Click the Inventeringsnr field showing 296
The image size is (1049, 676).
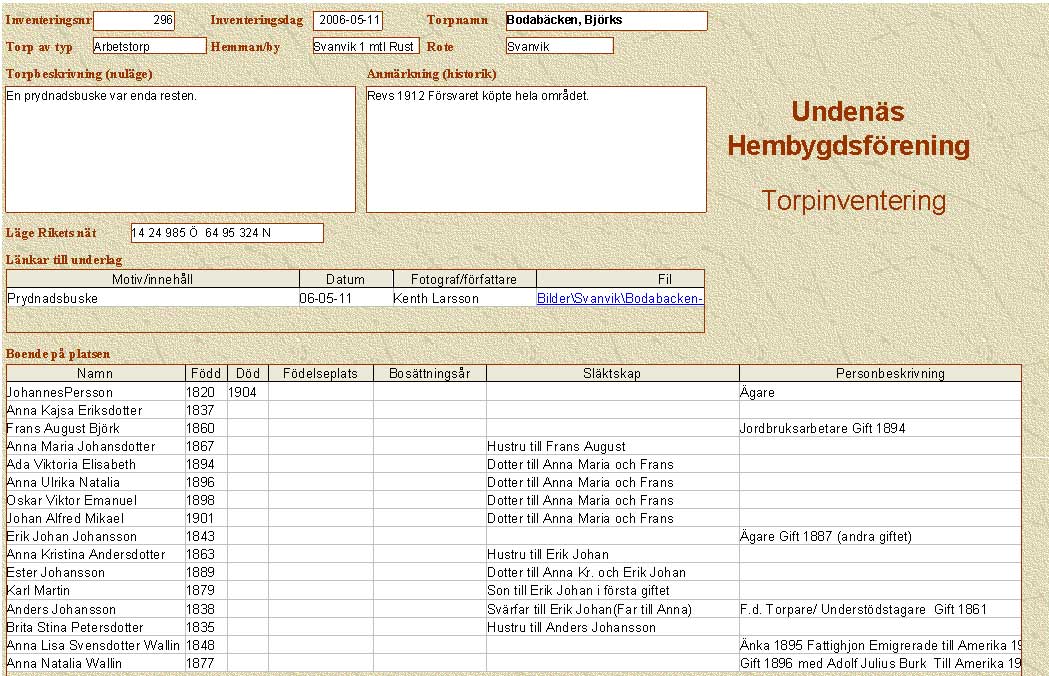(x=134, y=20)
